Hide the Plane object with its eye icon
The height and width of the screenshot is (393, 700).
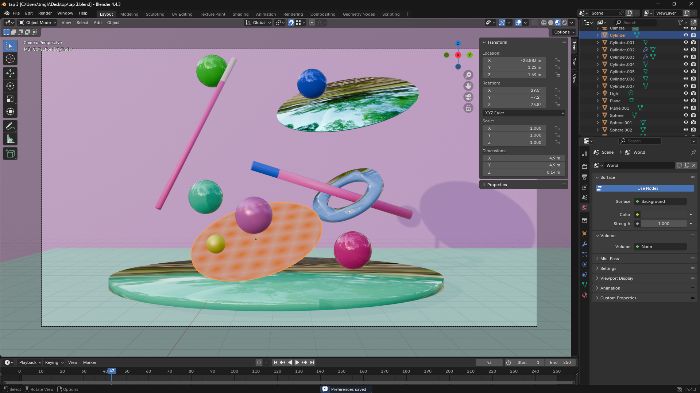pos(686,100)
